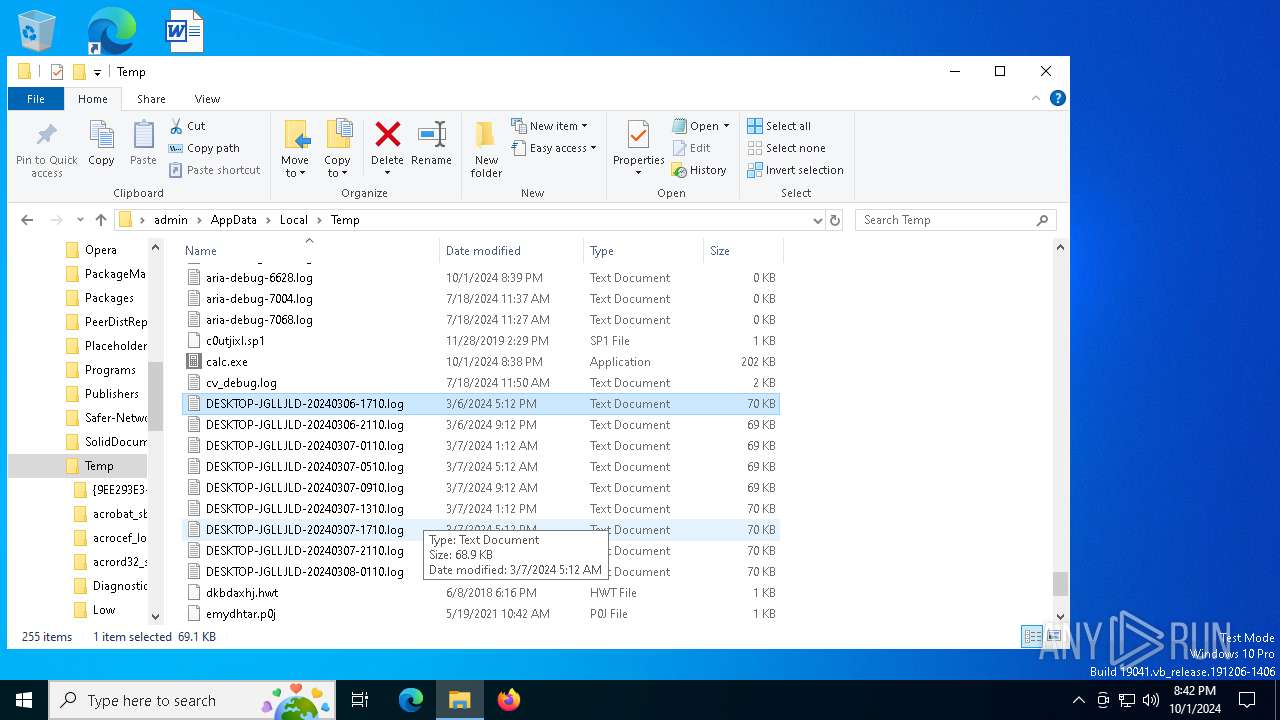Click the Cut scissors command
The width and height of the screenshot is (1280, 720).
point(187,126)
